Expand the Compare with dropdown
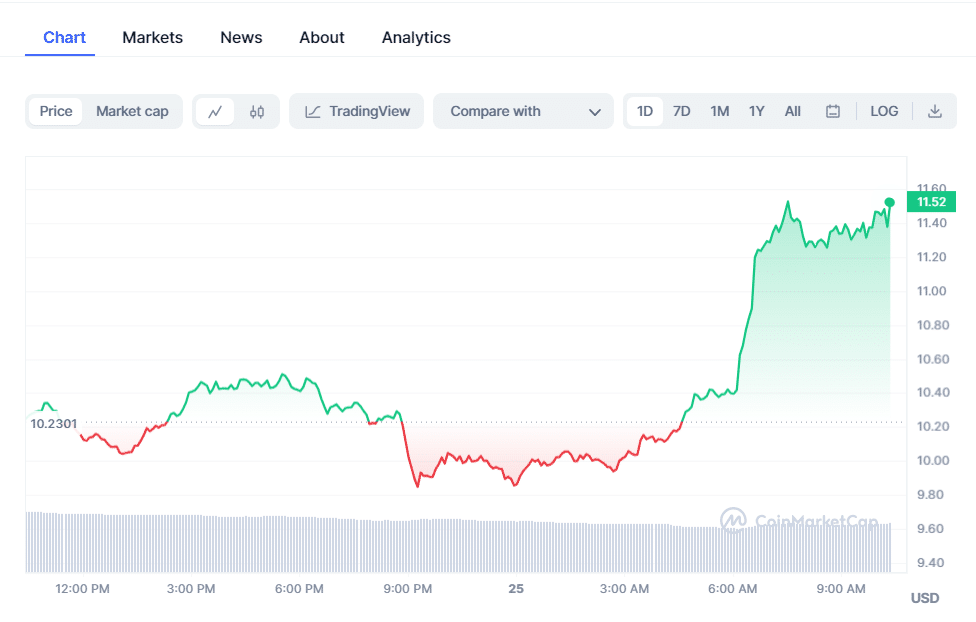The image size is (976, 622). click(523, 111)
